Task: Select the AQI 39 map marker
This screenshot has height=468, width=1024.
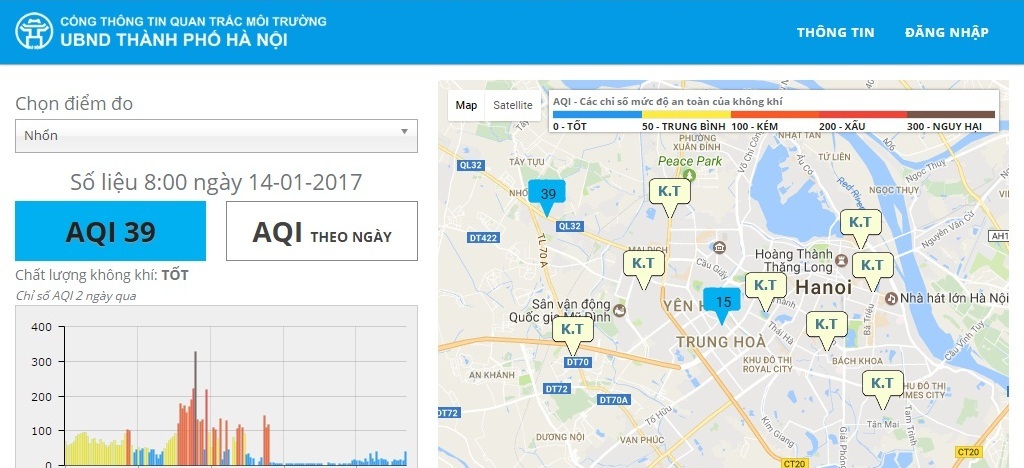Action: (x=547, y=194)
